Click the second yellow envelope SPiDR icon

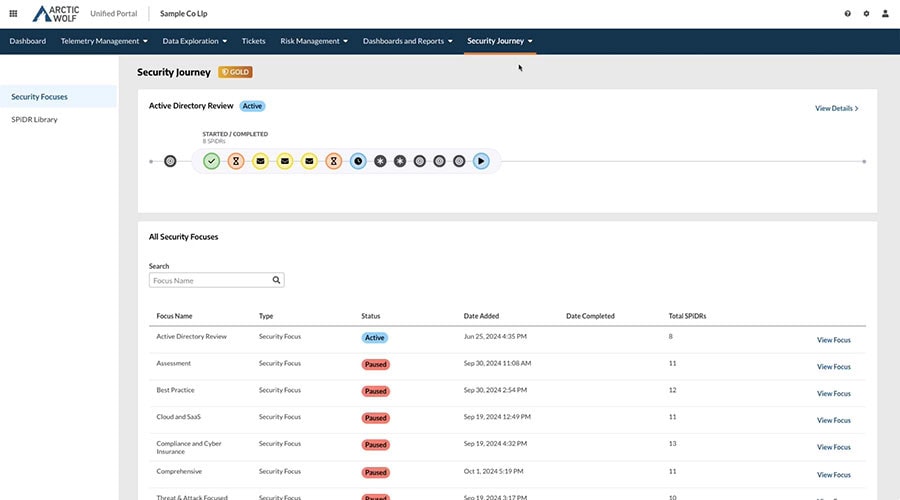pyautogui.click(x=285, y=161)
